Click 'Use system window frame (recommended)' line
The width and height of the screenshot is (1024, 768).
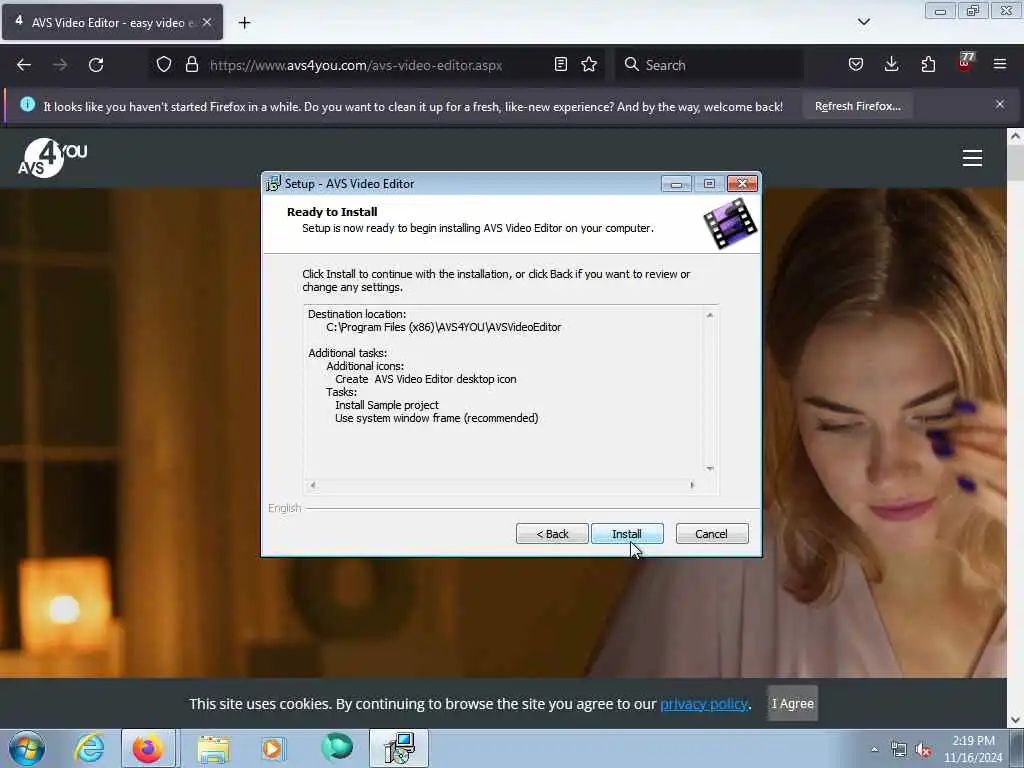pyautogui.click(x=437, y=418)
